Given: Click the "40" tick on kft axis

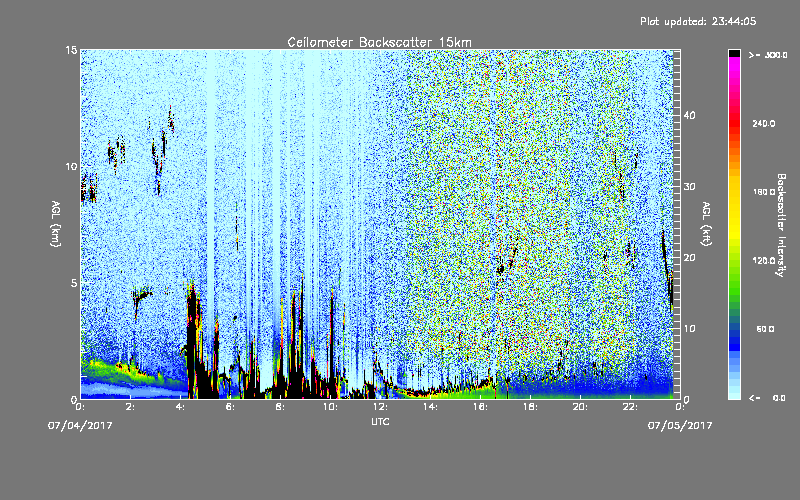Looking at the screenshot, I should pyautogui.click(x=689, y=115).
